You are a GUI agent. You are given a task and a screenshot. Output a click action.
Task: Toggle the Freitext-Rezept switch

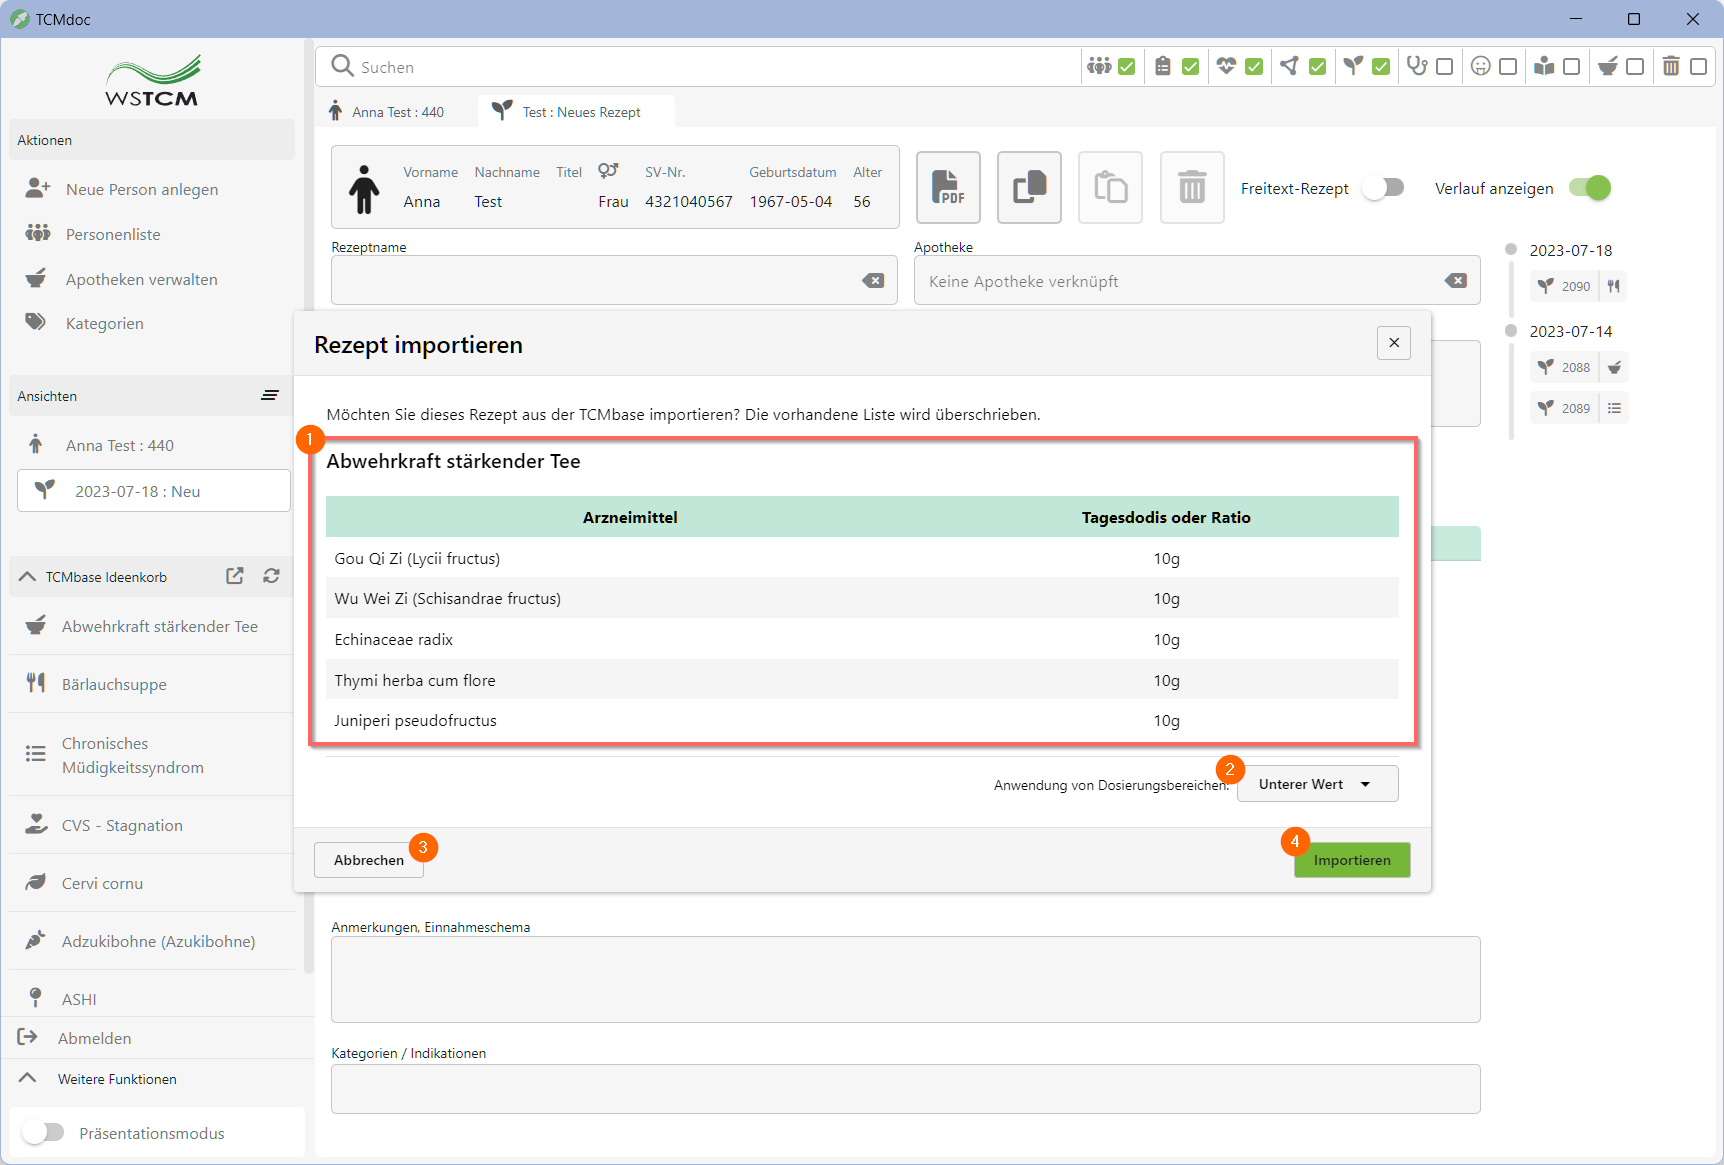[1384, 188]
